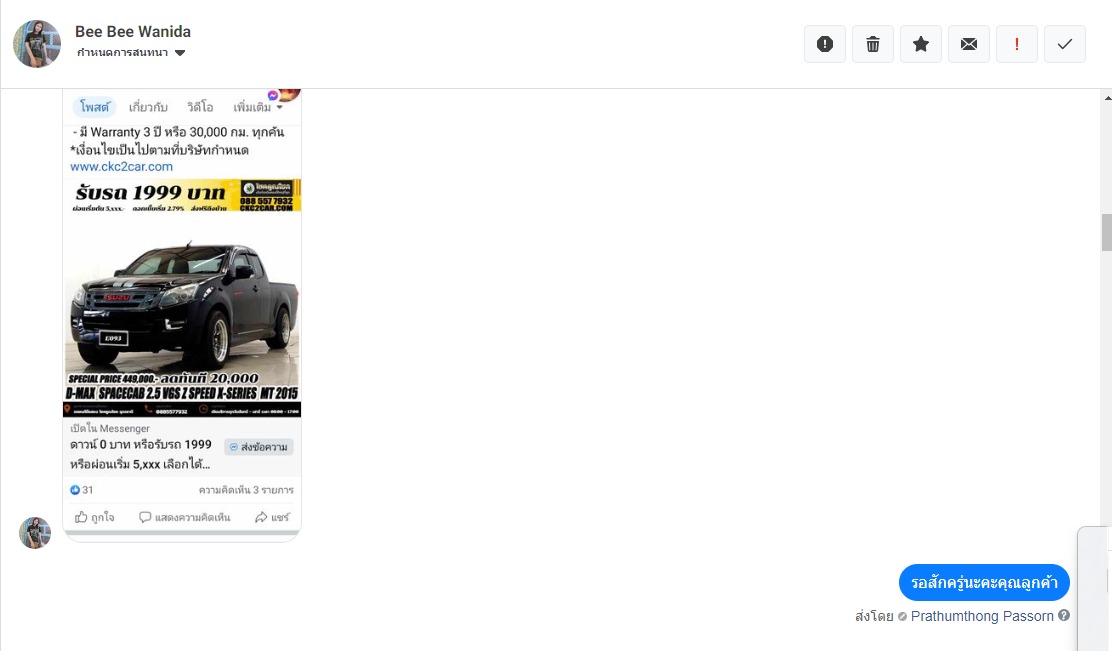The height and width of the screenshot is (651, 1112).
Task: Click แสดงความคิดเห็น comment button
Action: click(x=184, y=517)
